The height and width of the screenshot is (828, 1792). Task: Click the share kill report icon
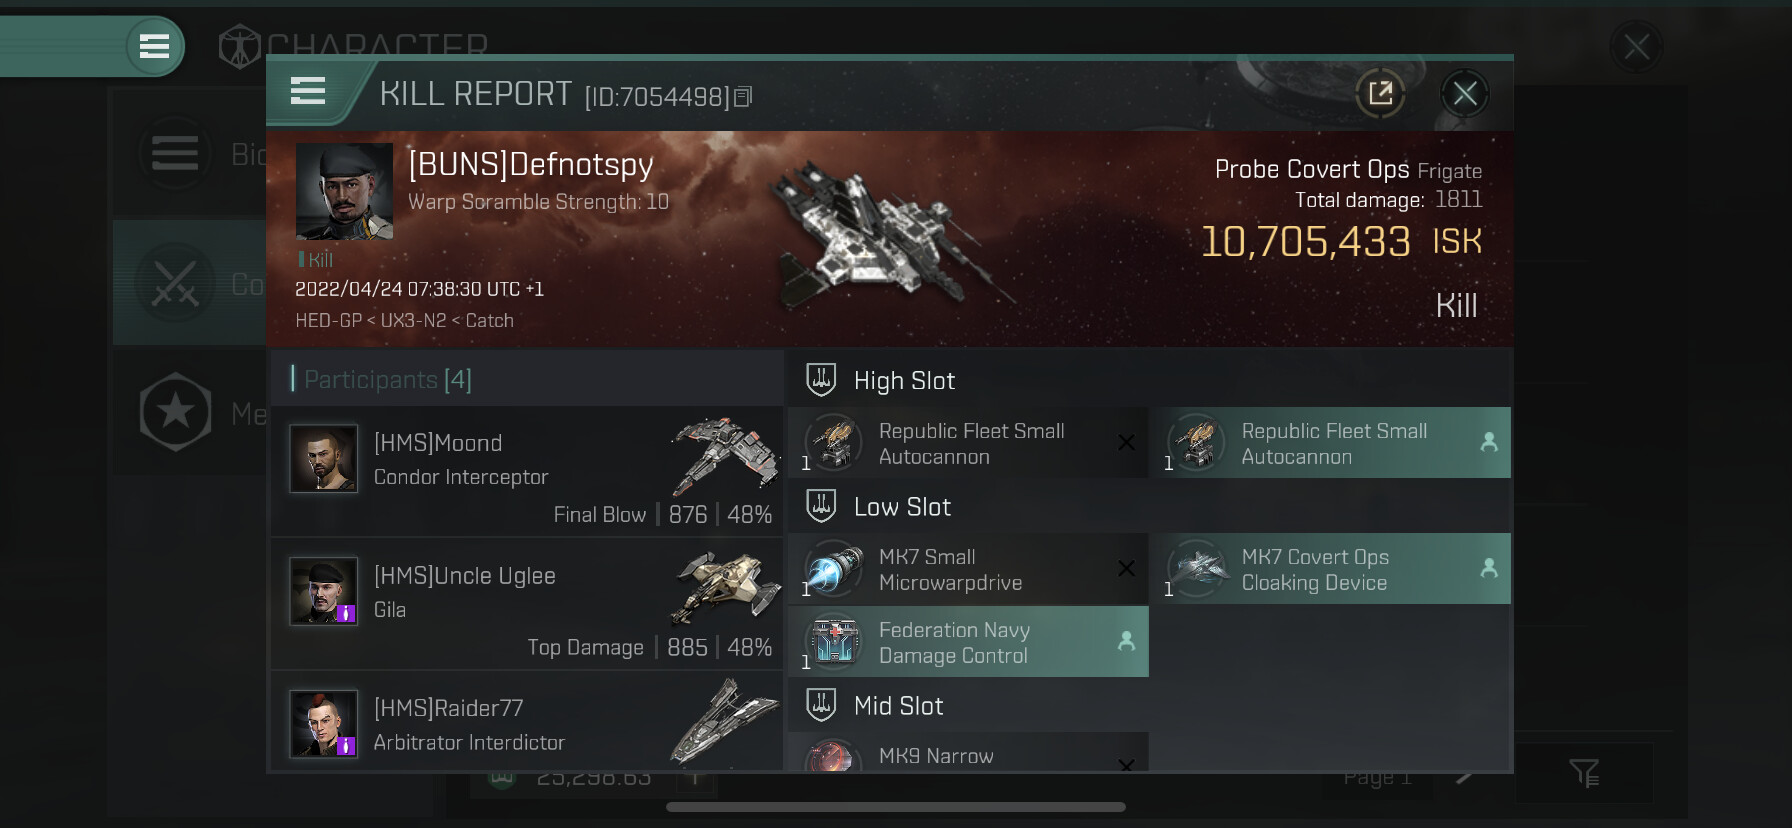(x=1380, y=94)
